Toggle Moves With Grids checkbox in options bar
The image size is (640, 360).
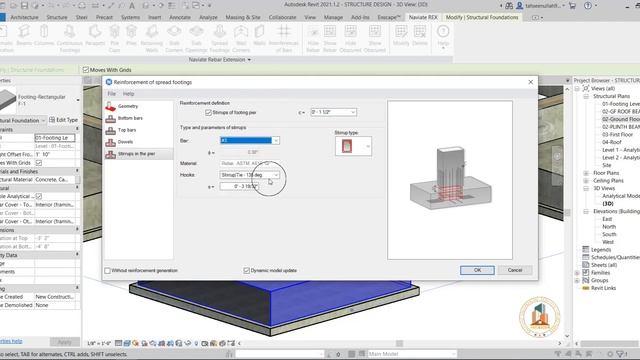click(86, 70)
